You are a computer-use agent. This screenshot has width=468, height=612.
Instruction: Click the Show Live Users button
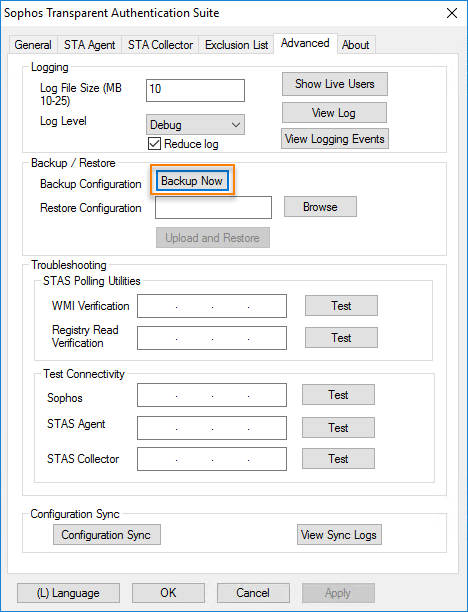point(335,84)
